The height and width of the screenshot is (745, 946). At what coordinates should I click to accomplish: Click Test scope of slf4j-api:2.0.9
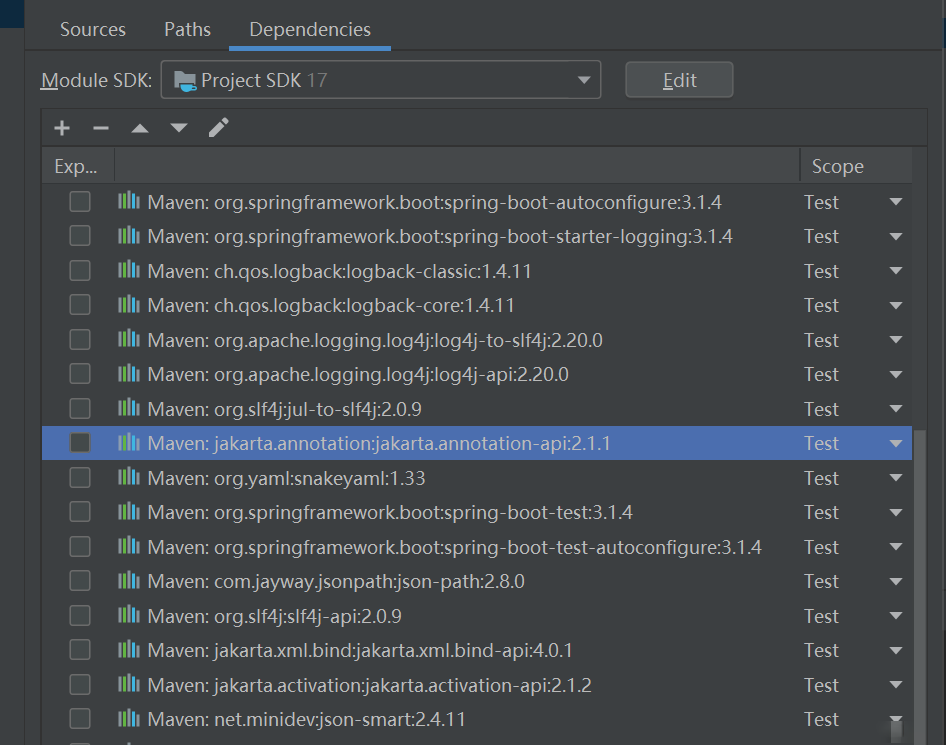(x=821, y=616)
